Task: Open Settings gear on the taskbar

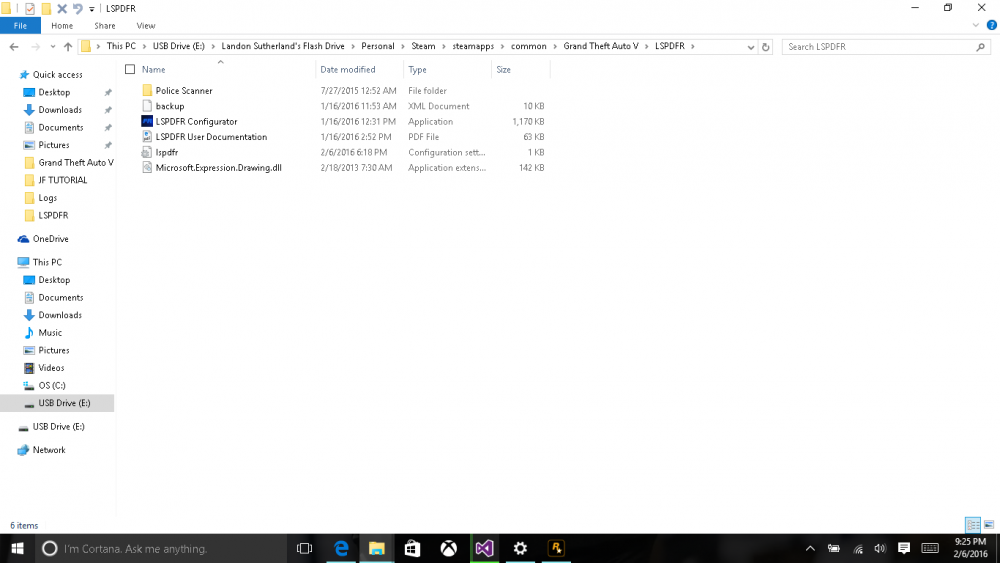Action: [520, 548]
